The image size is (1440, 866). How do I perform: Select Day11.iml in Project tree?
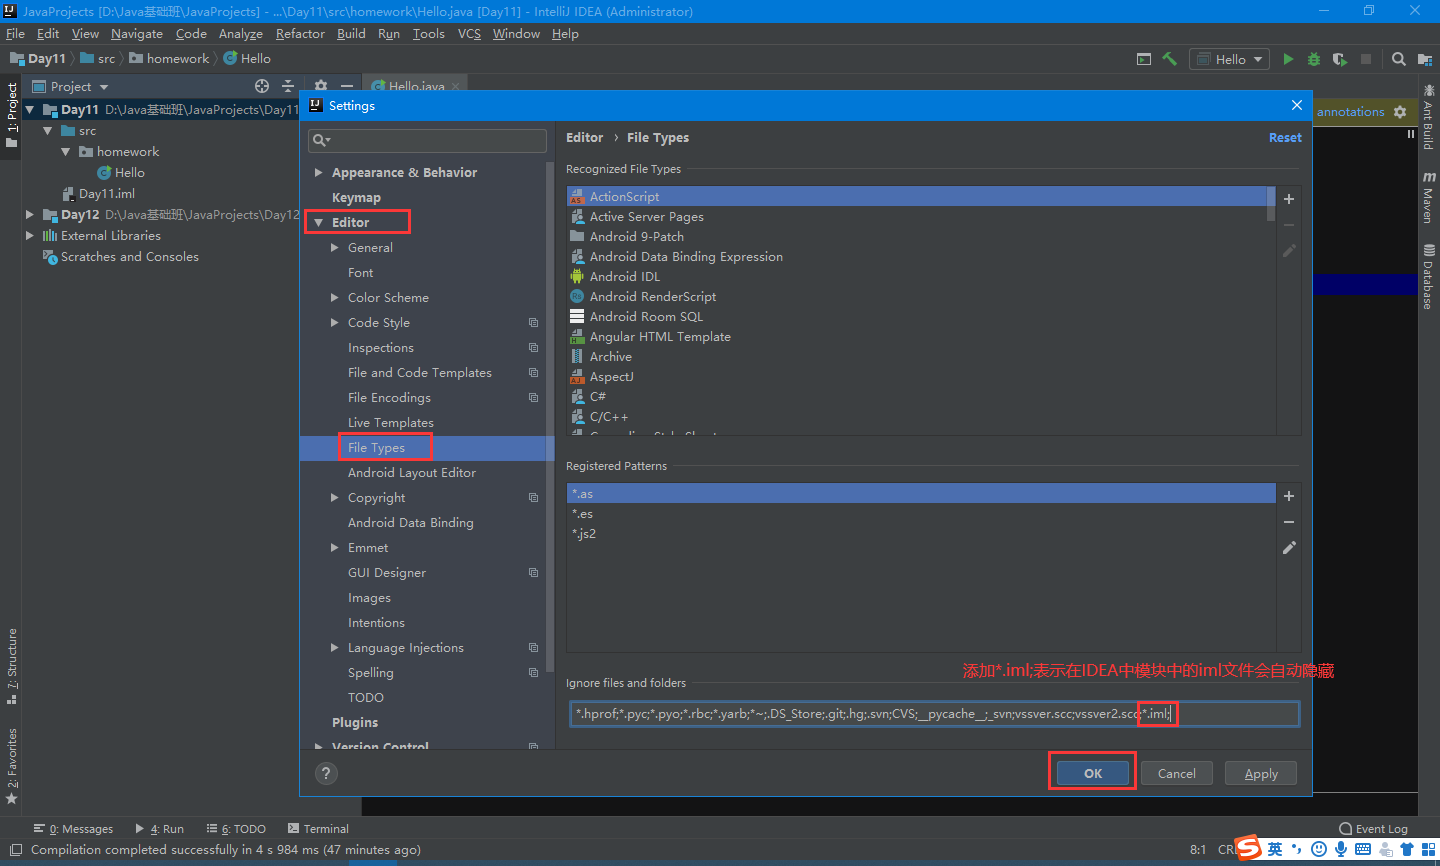click(x=106, y=194)
